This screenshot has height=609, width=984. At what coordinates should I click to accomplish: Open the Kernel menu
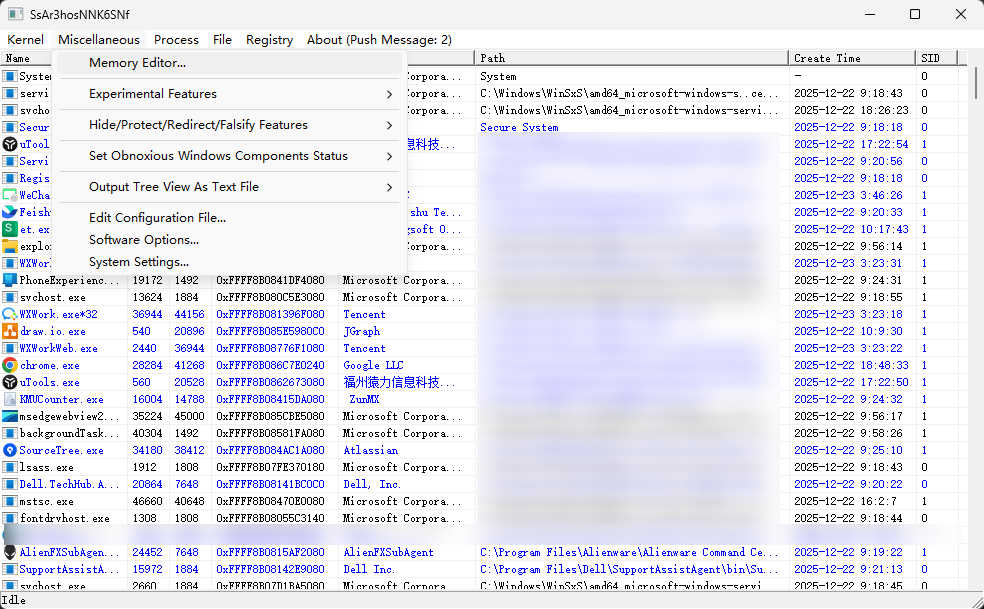tap(26, 40)
